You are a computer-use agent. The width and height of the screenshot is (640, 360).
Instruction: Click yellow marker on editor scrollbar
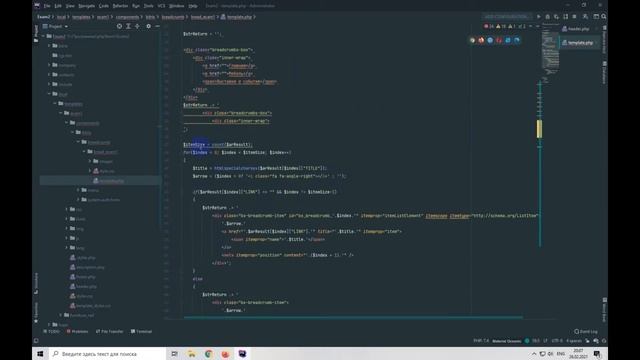pos(539,129)
